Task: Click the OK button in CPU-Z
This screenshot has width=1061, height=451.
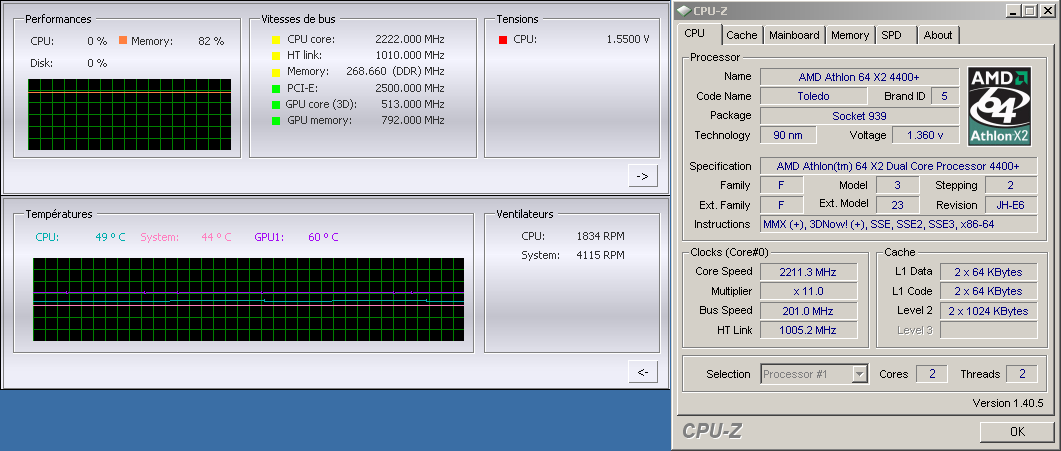Action: pyautogui.click(x=1017, y=431)
